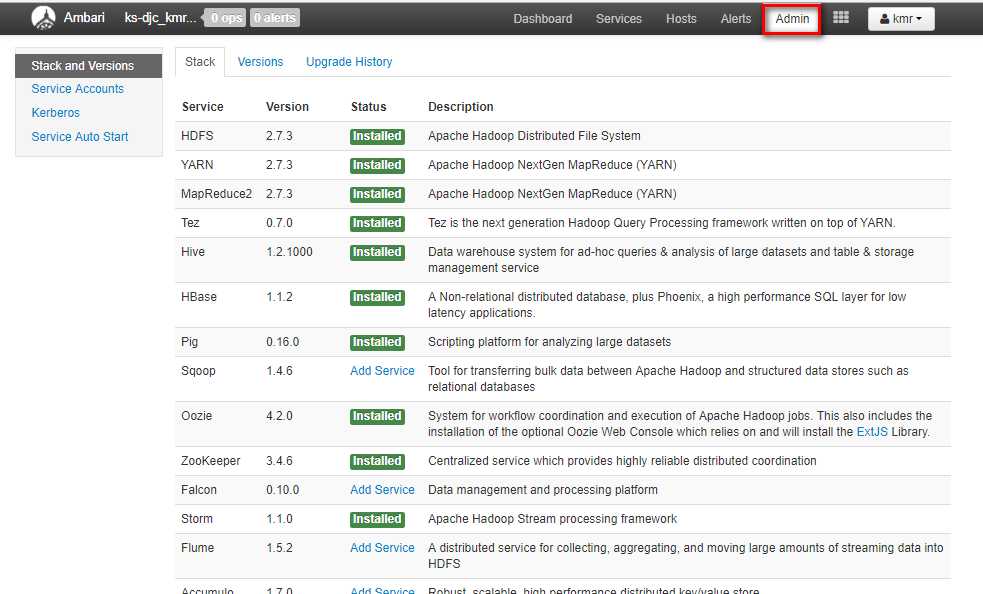
Task: Open Kerberos in sidebar
Action: coord(56,113)
